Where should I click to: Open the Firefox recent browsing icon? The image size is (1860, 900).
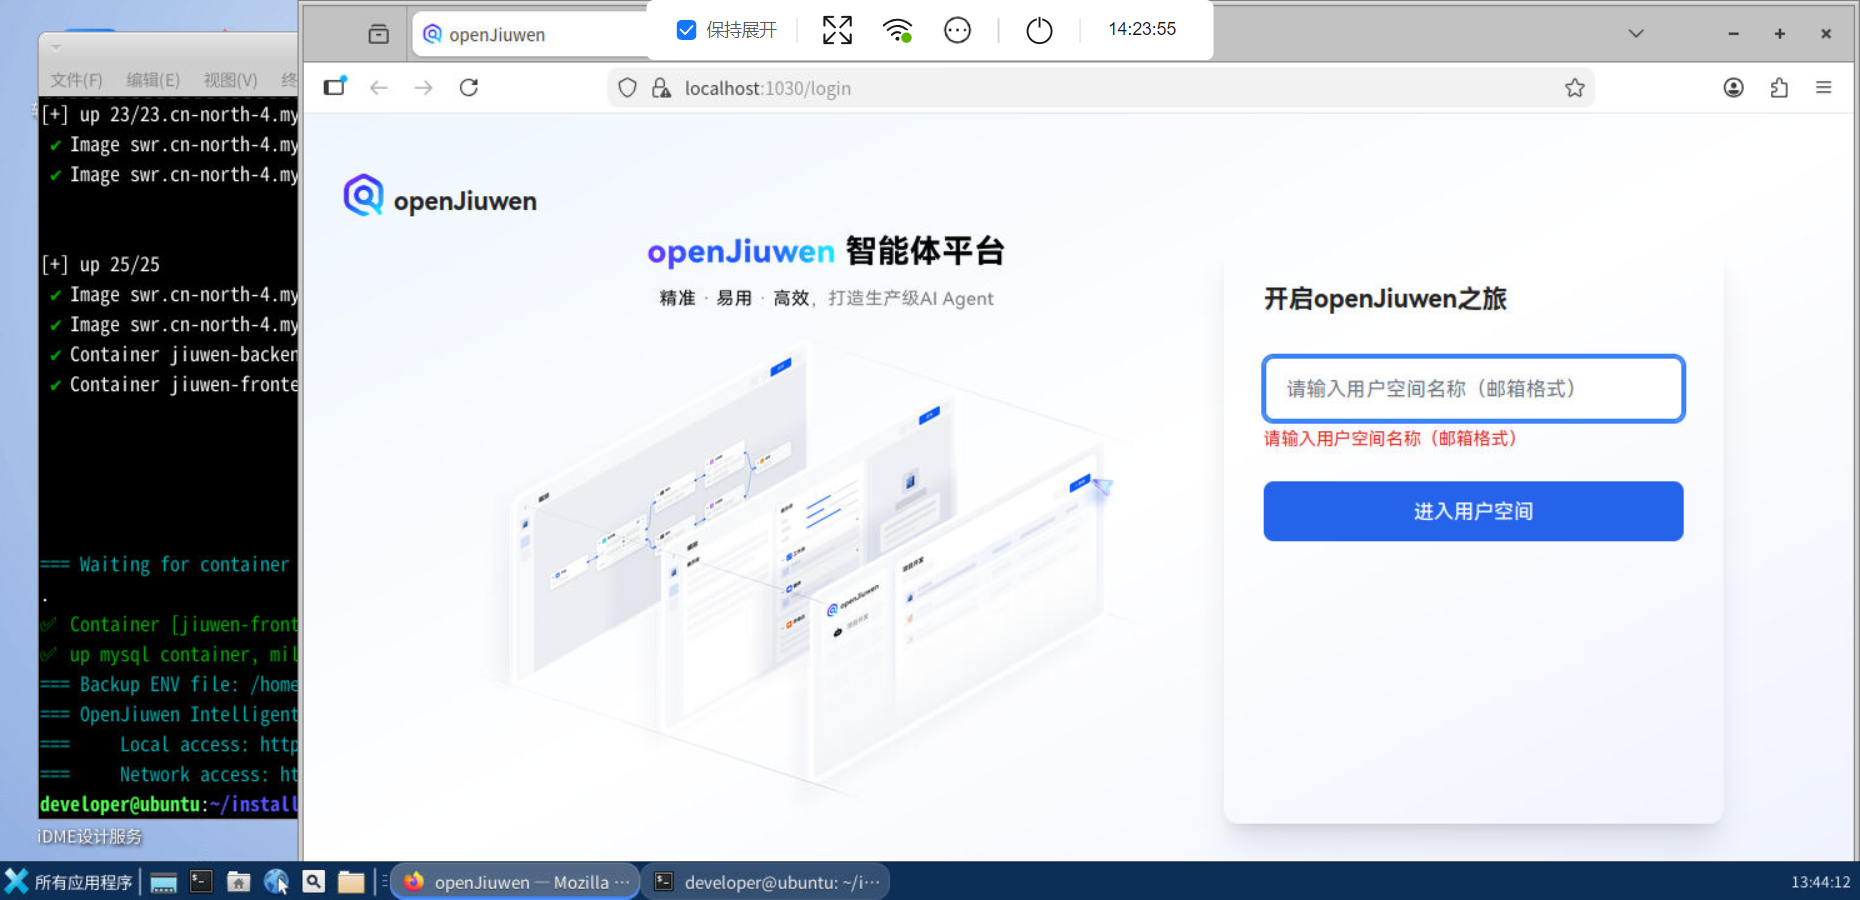[378, 34]
